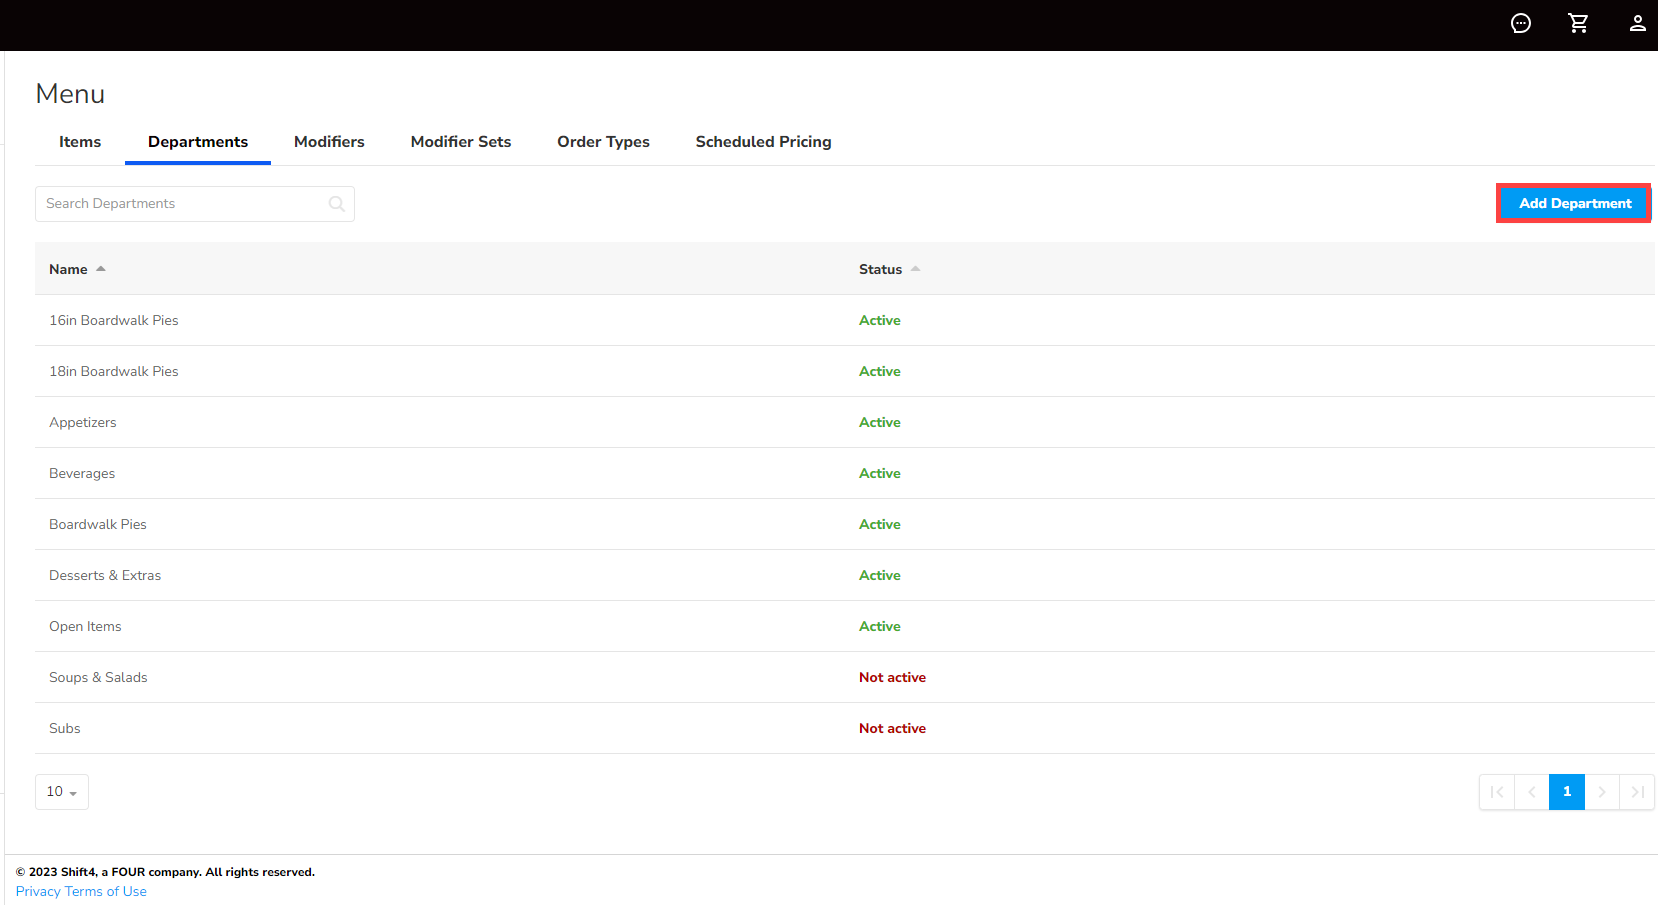The width and height of the screenshot is (1658, 905).
Task: Go to next page pagination arrow
Action: (x=1602, y=792)
